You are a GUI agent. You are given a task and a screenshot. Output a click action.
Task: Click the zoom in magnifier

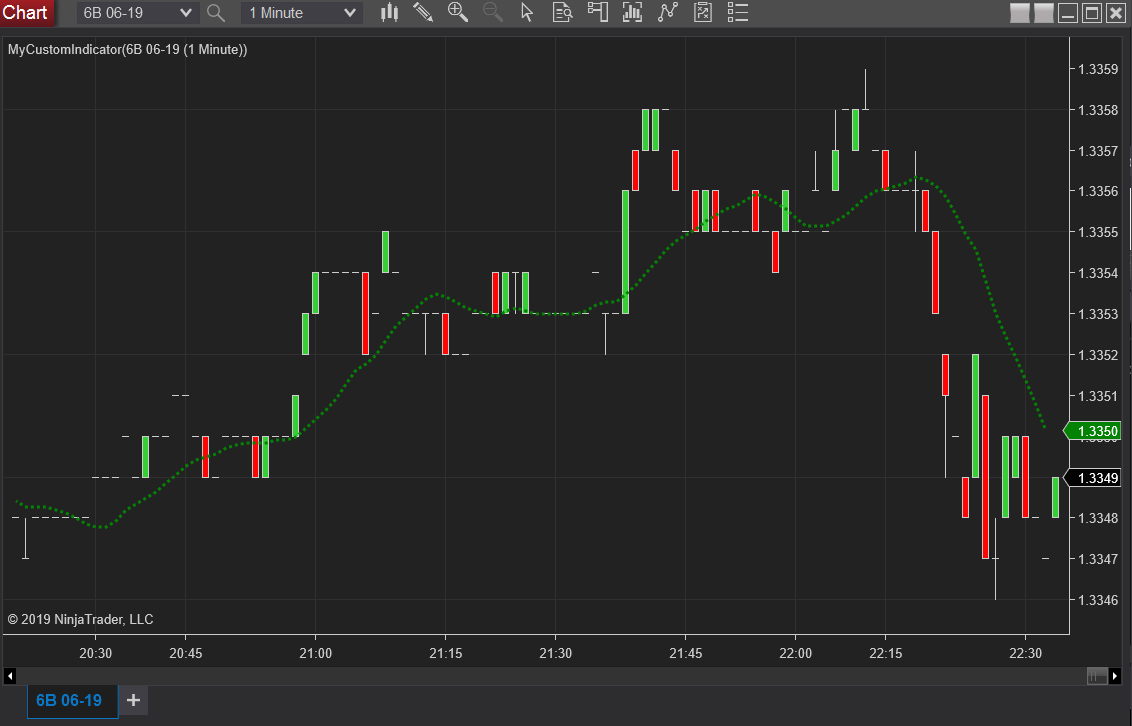point(458,12)
